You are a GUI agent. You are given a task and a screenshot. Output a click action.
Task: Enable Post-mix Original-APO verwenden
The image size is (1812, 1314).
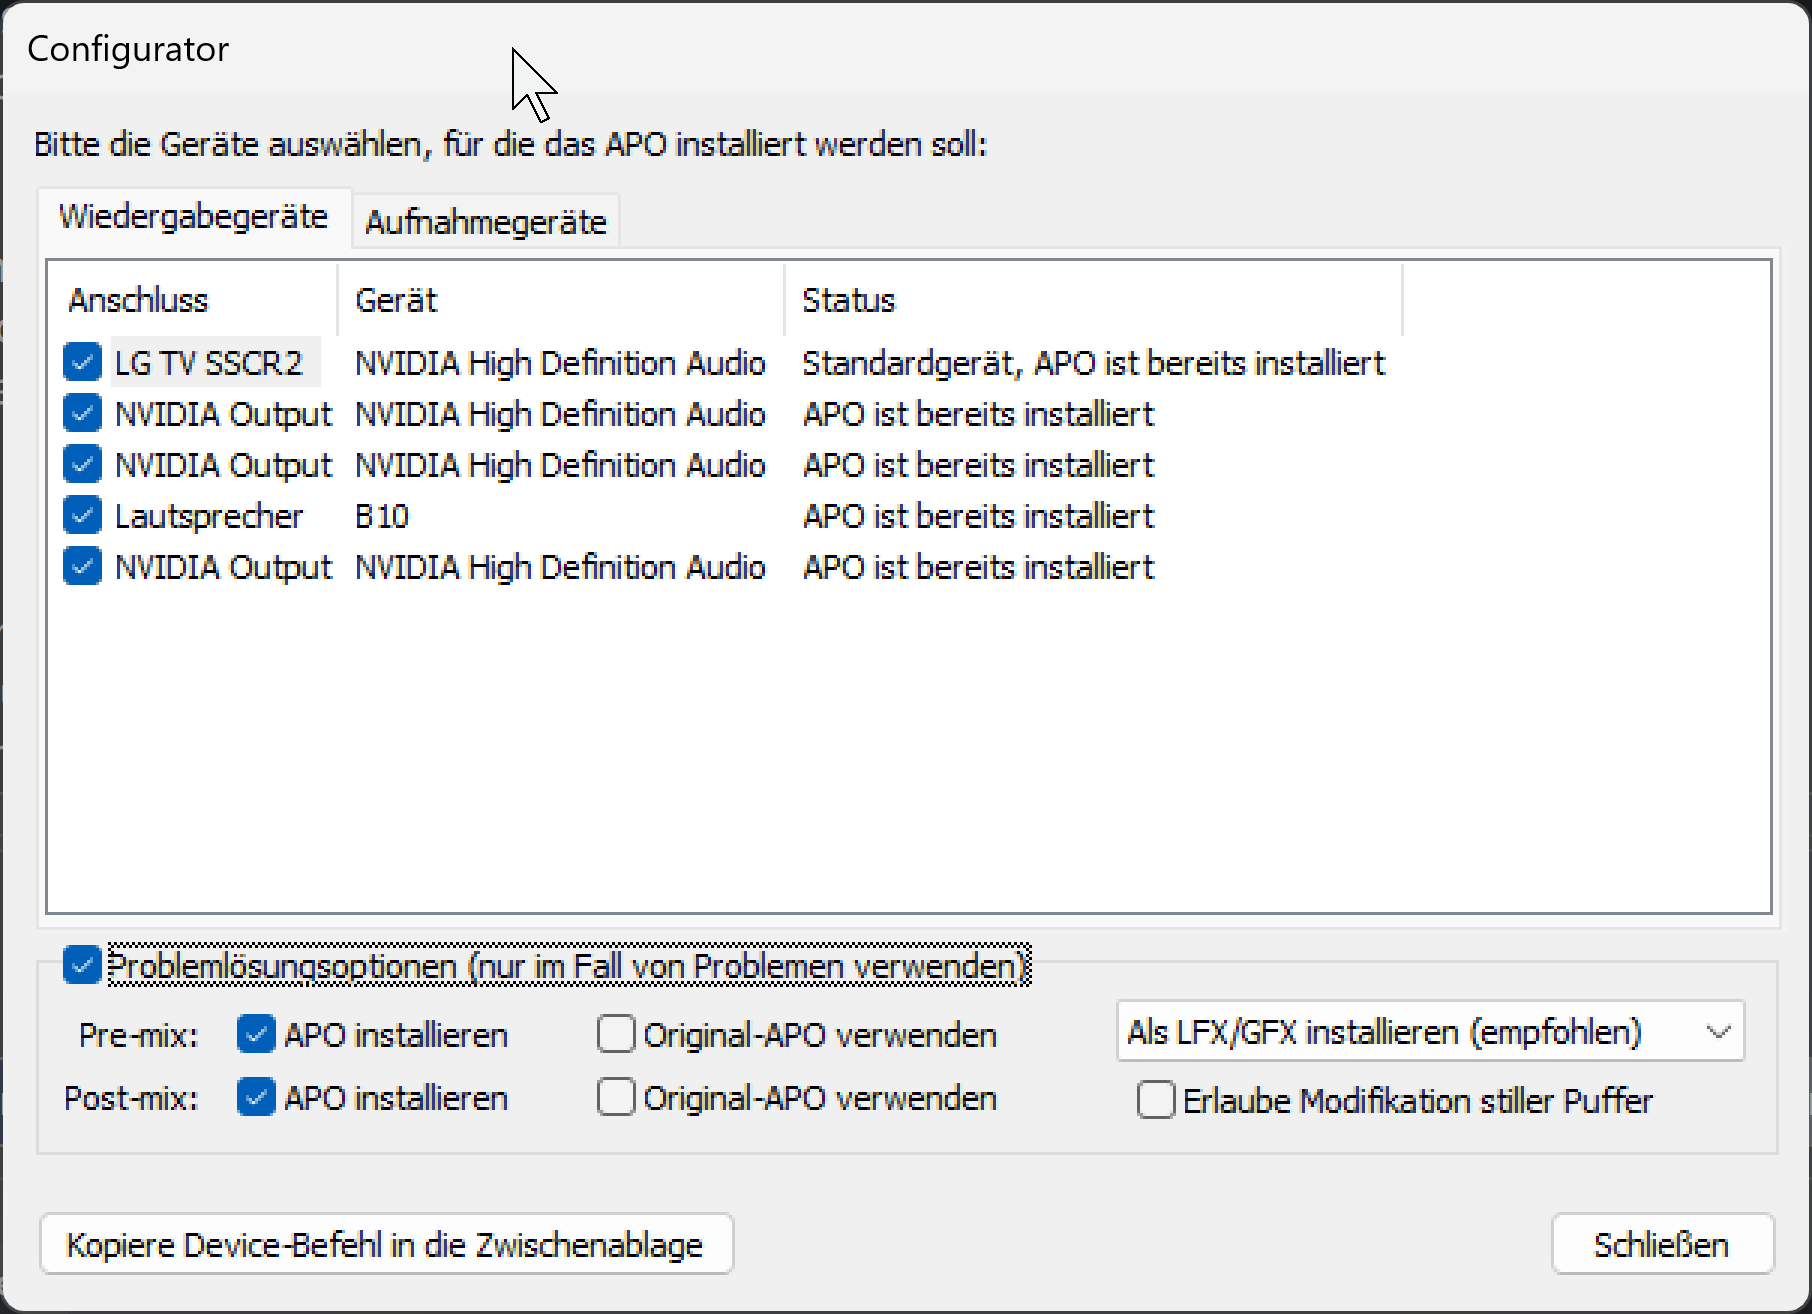[616, 1097]
